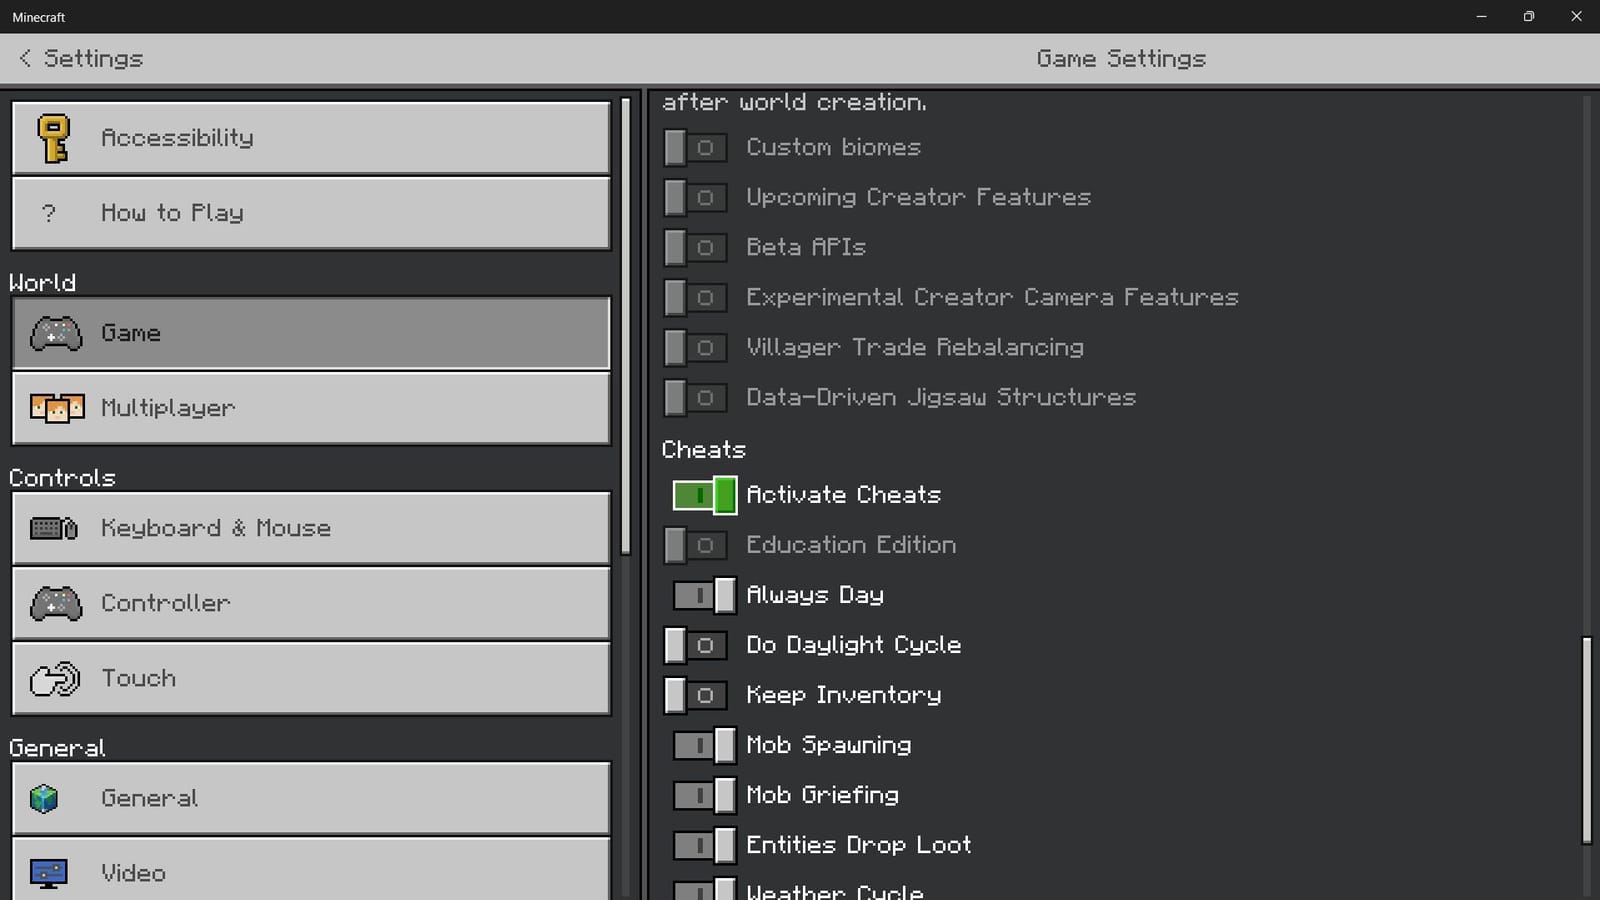The height and width of the screenshot is (900, 1600).
Task: Click the Video monitor icon
Action: [48, 873]
